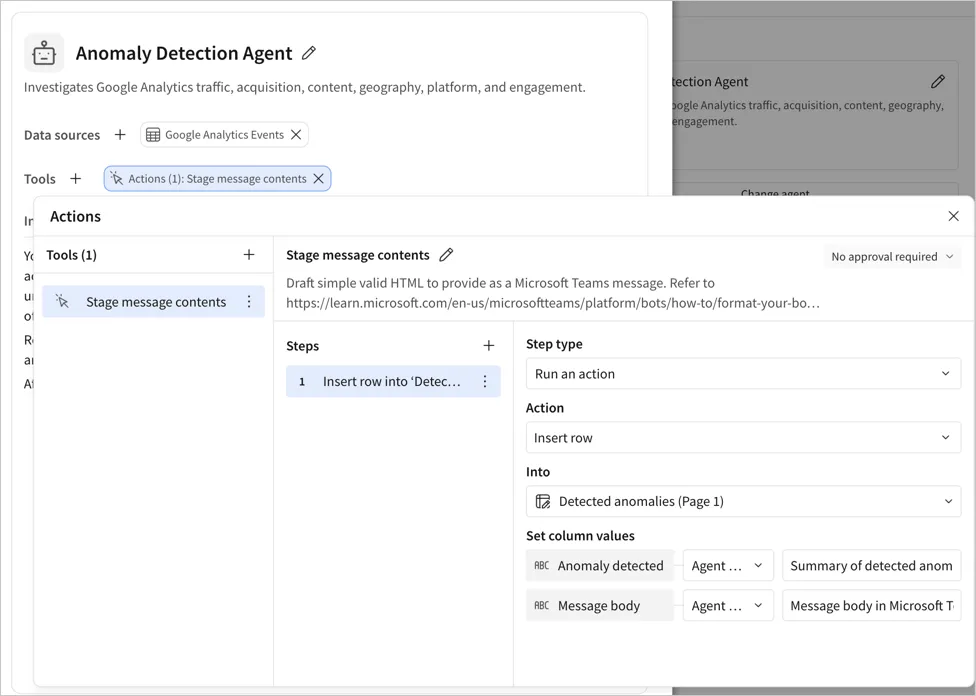Rename the Stage message contents action
This screenshot has width=976, height=696.
(x=446, y=255)
